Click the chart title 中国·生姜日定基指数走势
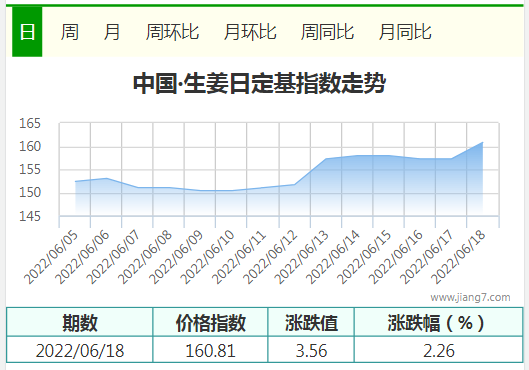Screen dimensions: 529x370 (259, 83)
